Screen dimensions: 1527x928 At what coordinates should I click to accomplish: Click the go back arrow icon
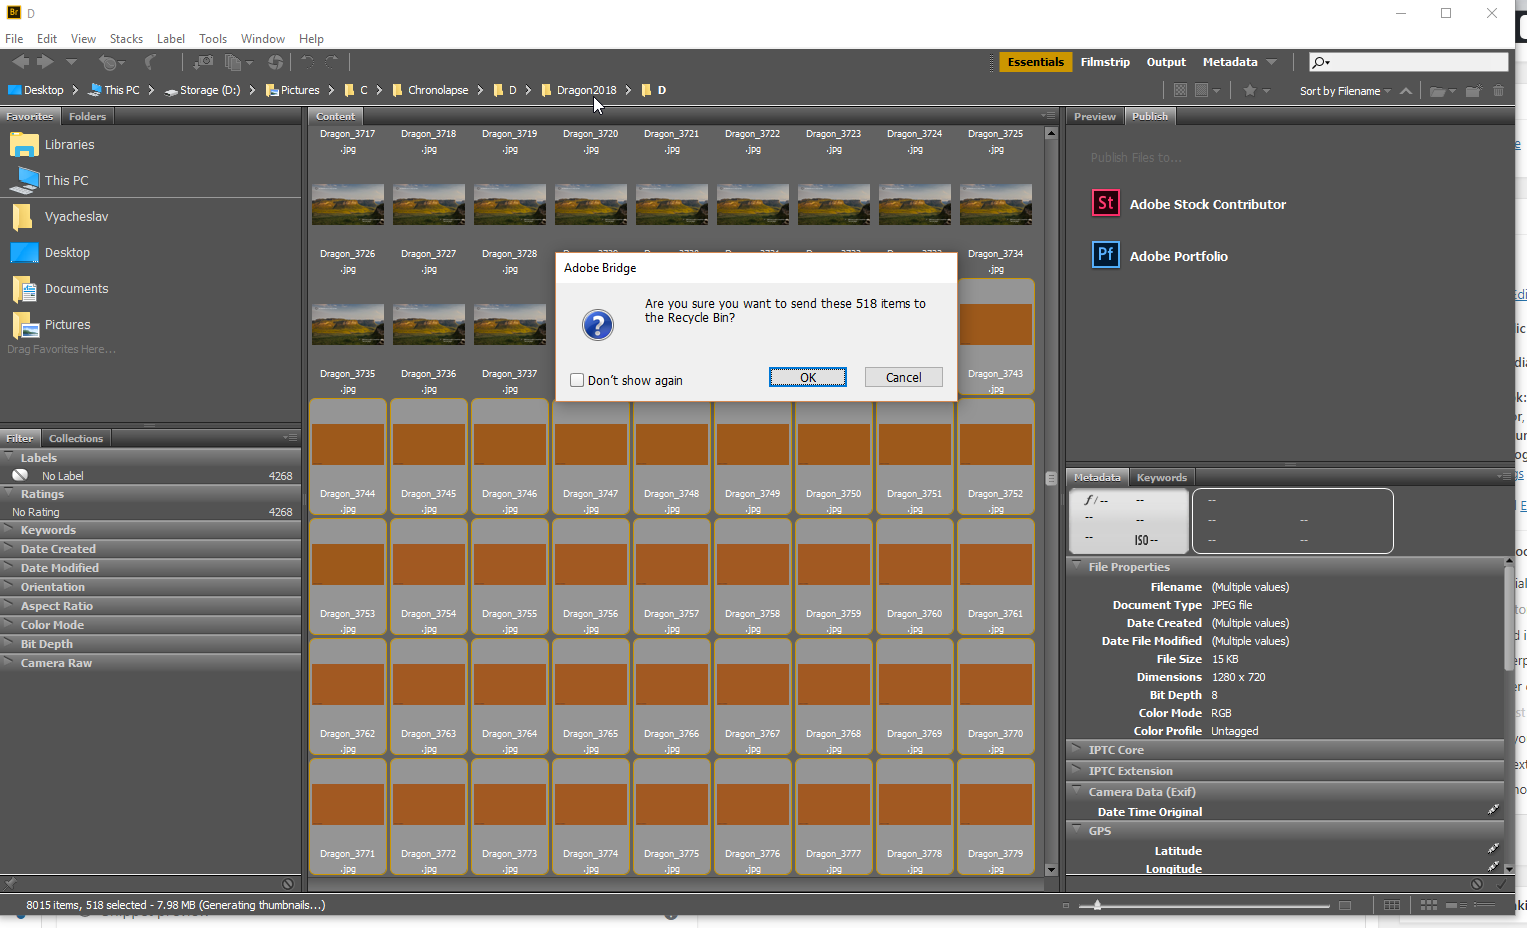(20, 62)
